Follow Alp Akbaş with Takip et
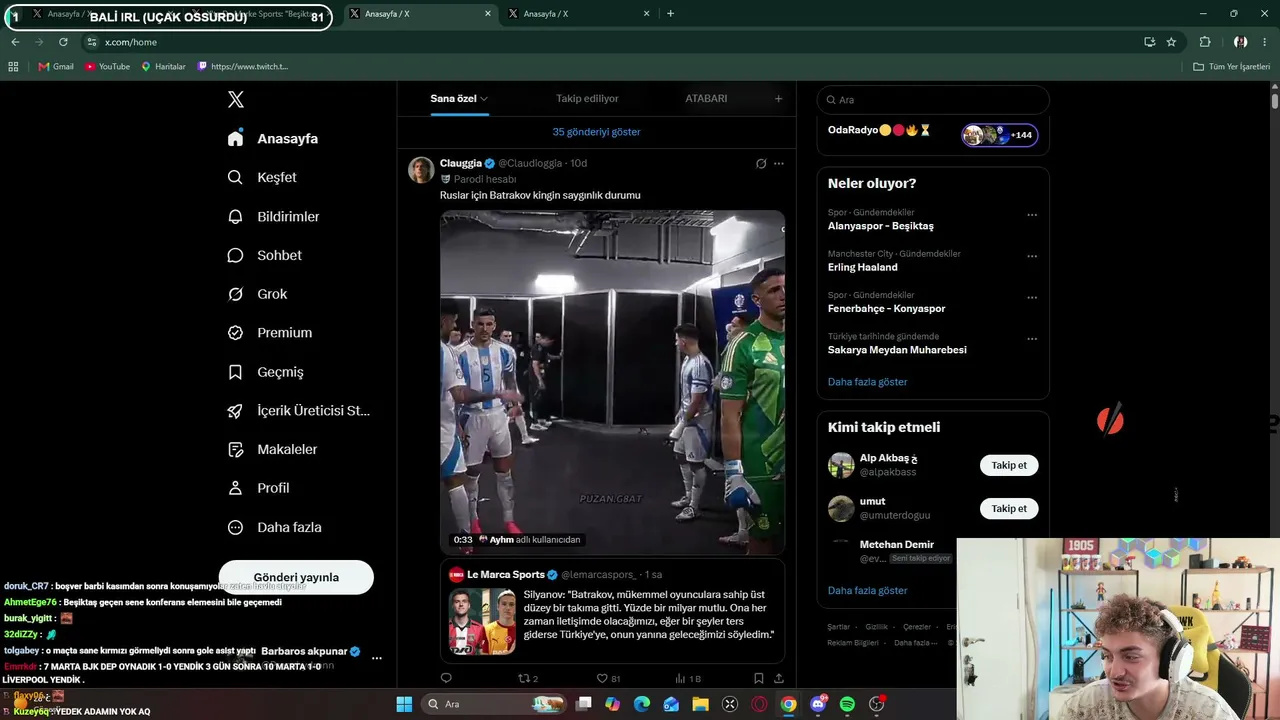 [1009, 465]
